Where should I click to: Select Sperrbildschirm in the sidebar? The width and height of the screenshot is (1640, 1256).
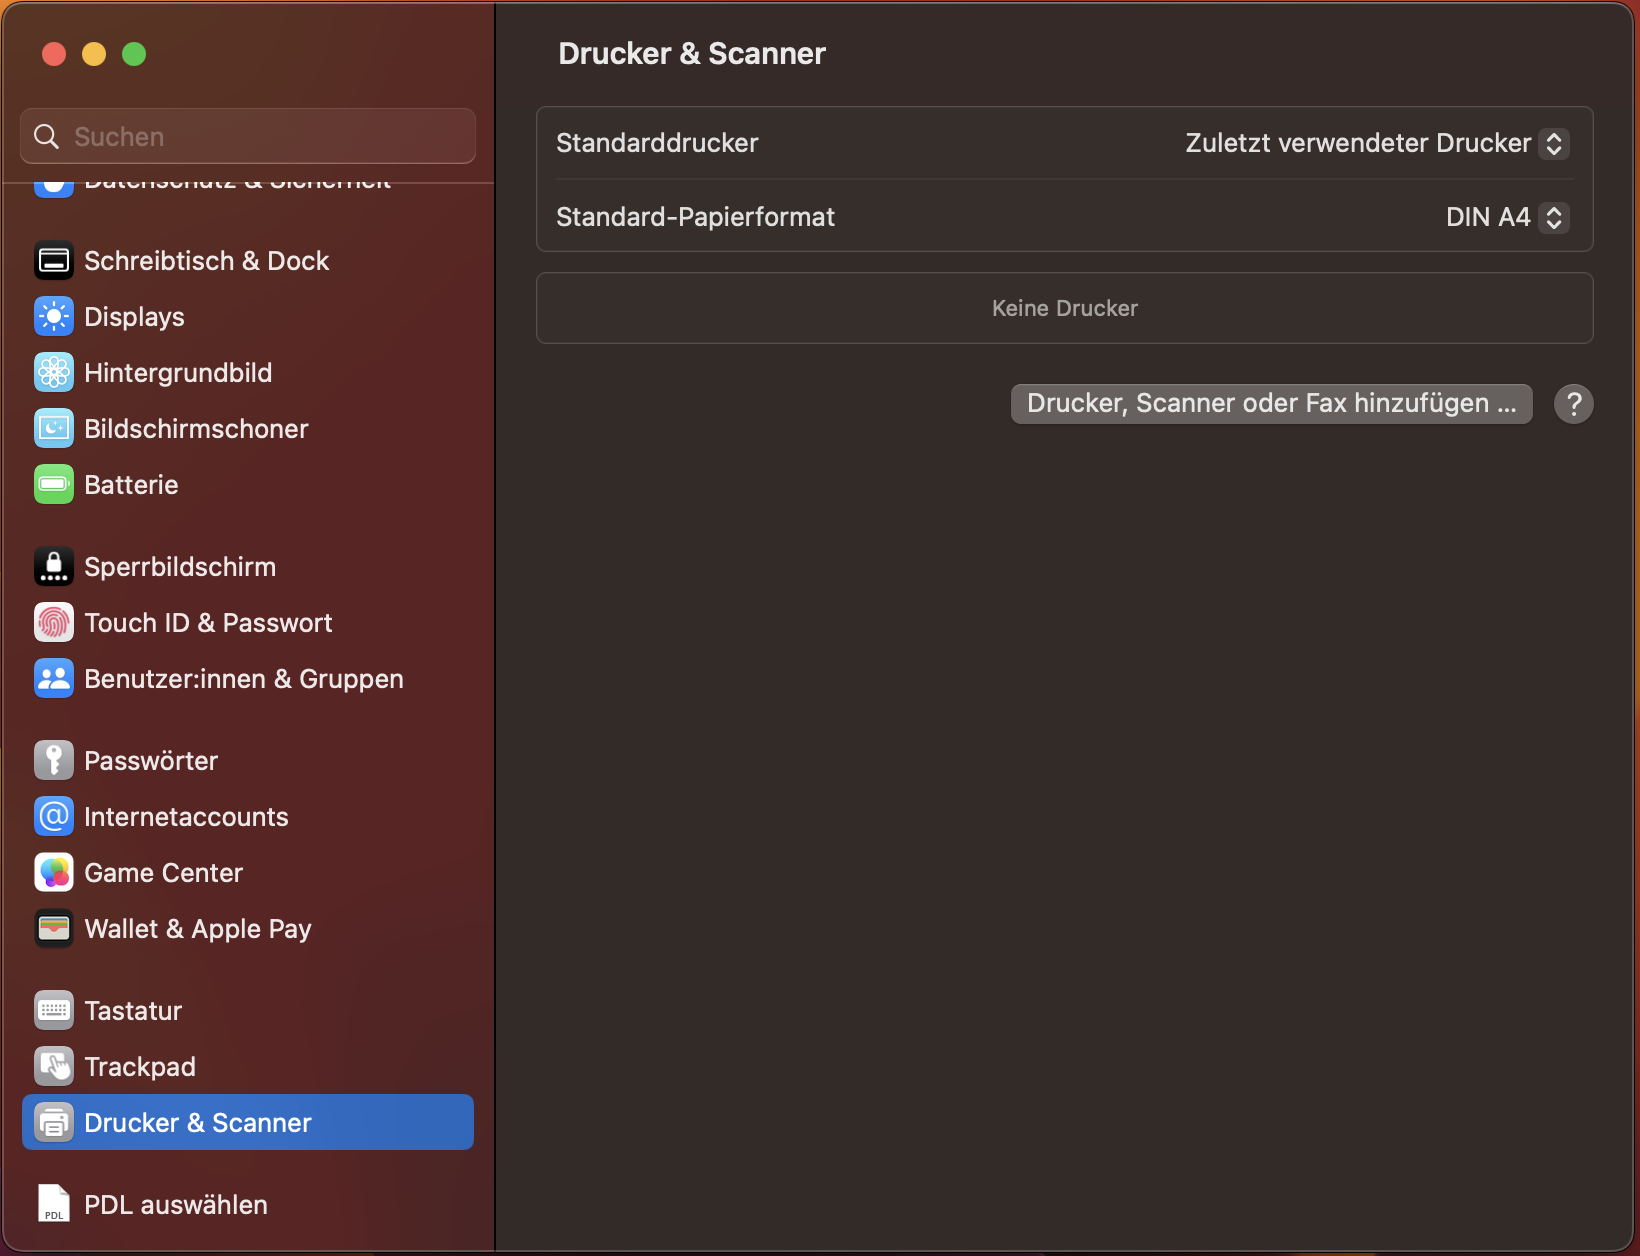(180, 567)
